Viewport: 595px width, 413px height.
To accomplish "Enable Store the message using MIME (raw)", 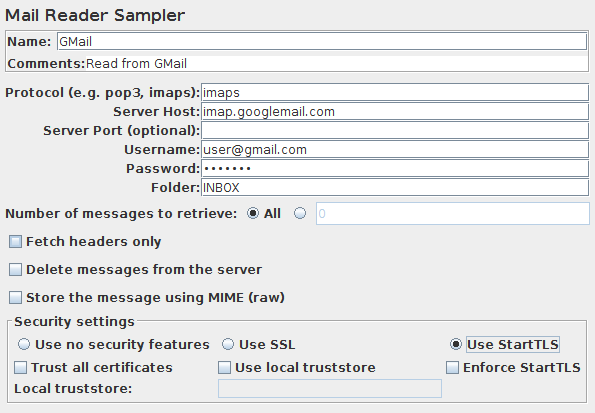I will [15, 298].
